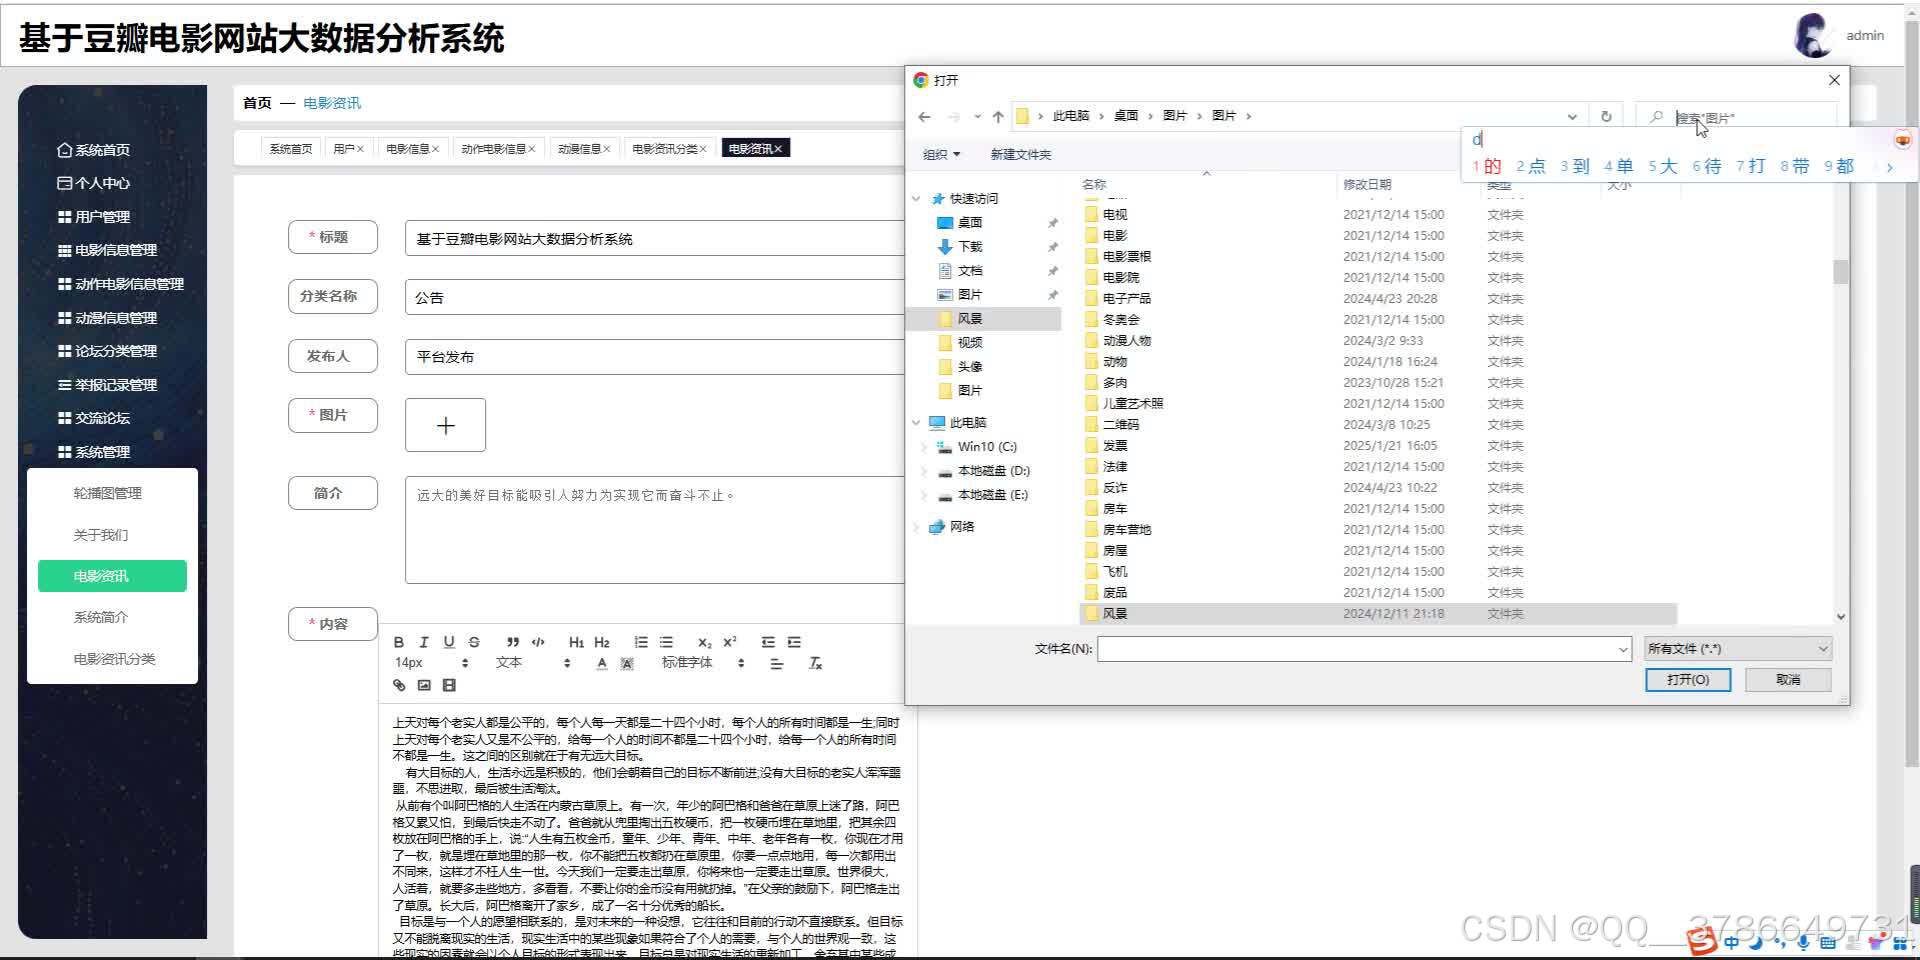Open the 文本 paragraph style dropdown
Viewport: 1920px width, 960px height.
[x=533, y=663]
